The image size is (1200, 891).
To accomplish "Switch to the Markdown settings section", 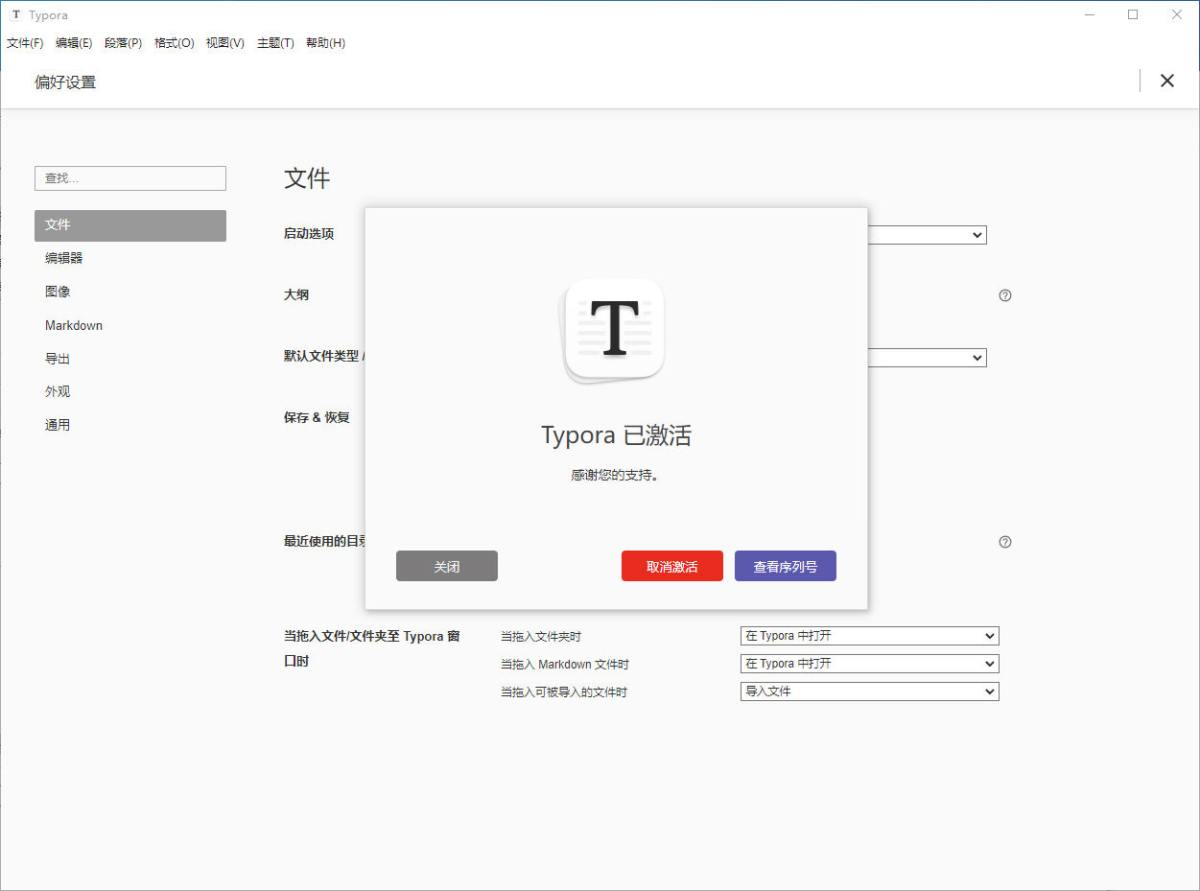I will pos(74,325).
